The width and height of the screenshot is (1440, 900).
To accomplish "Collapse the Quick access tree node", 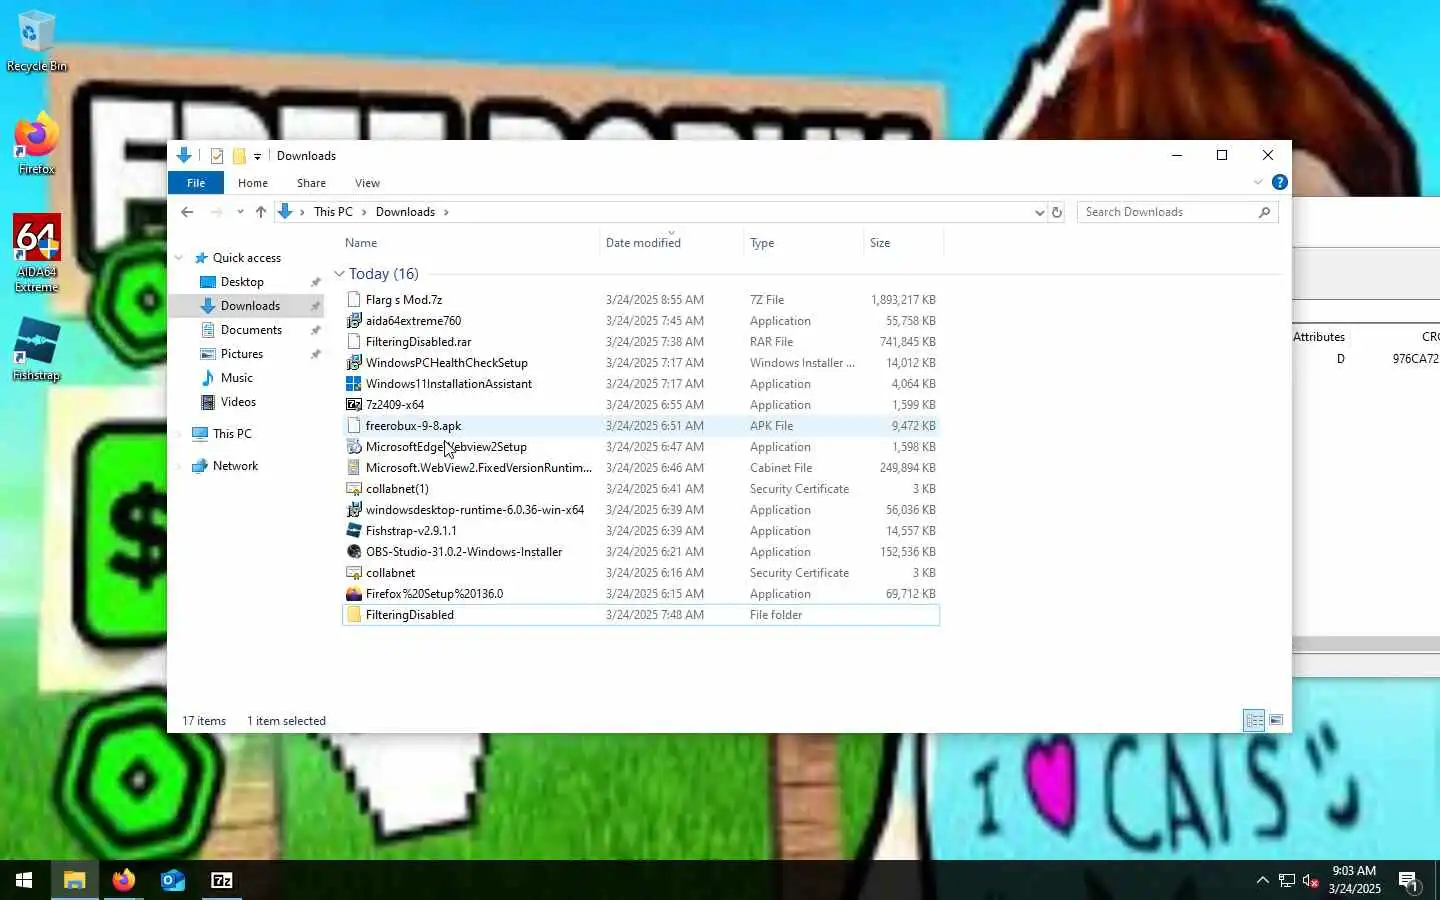I will click(x=179, y=258).
